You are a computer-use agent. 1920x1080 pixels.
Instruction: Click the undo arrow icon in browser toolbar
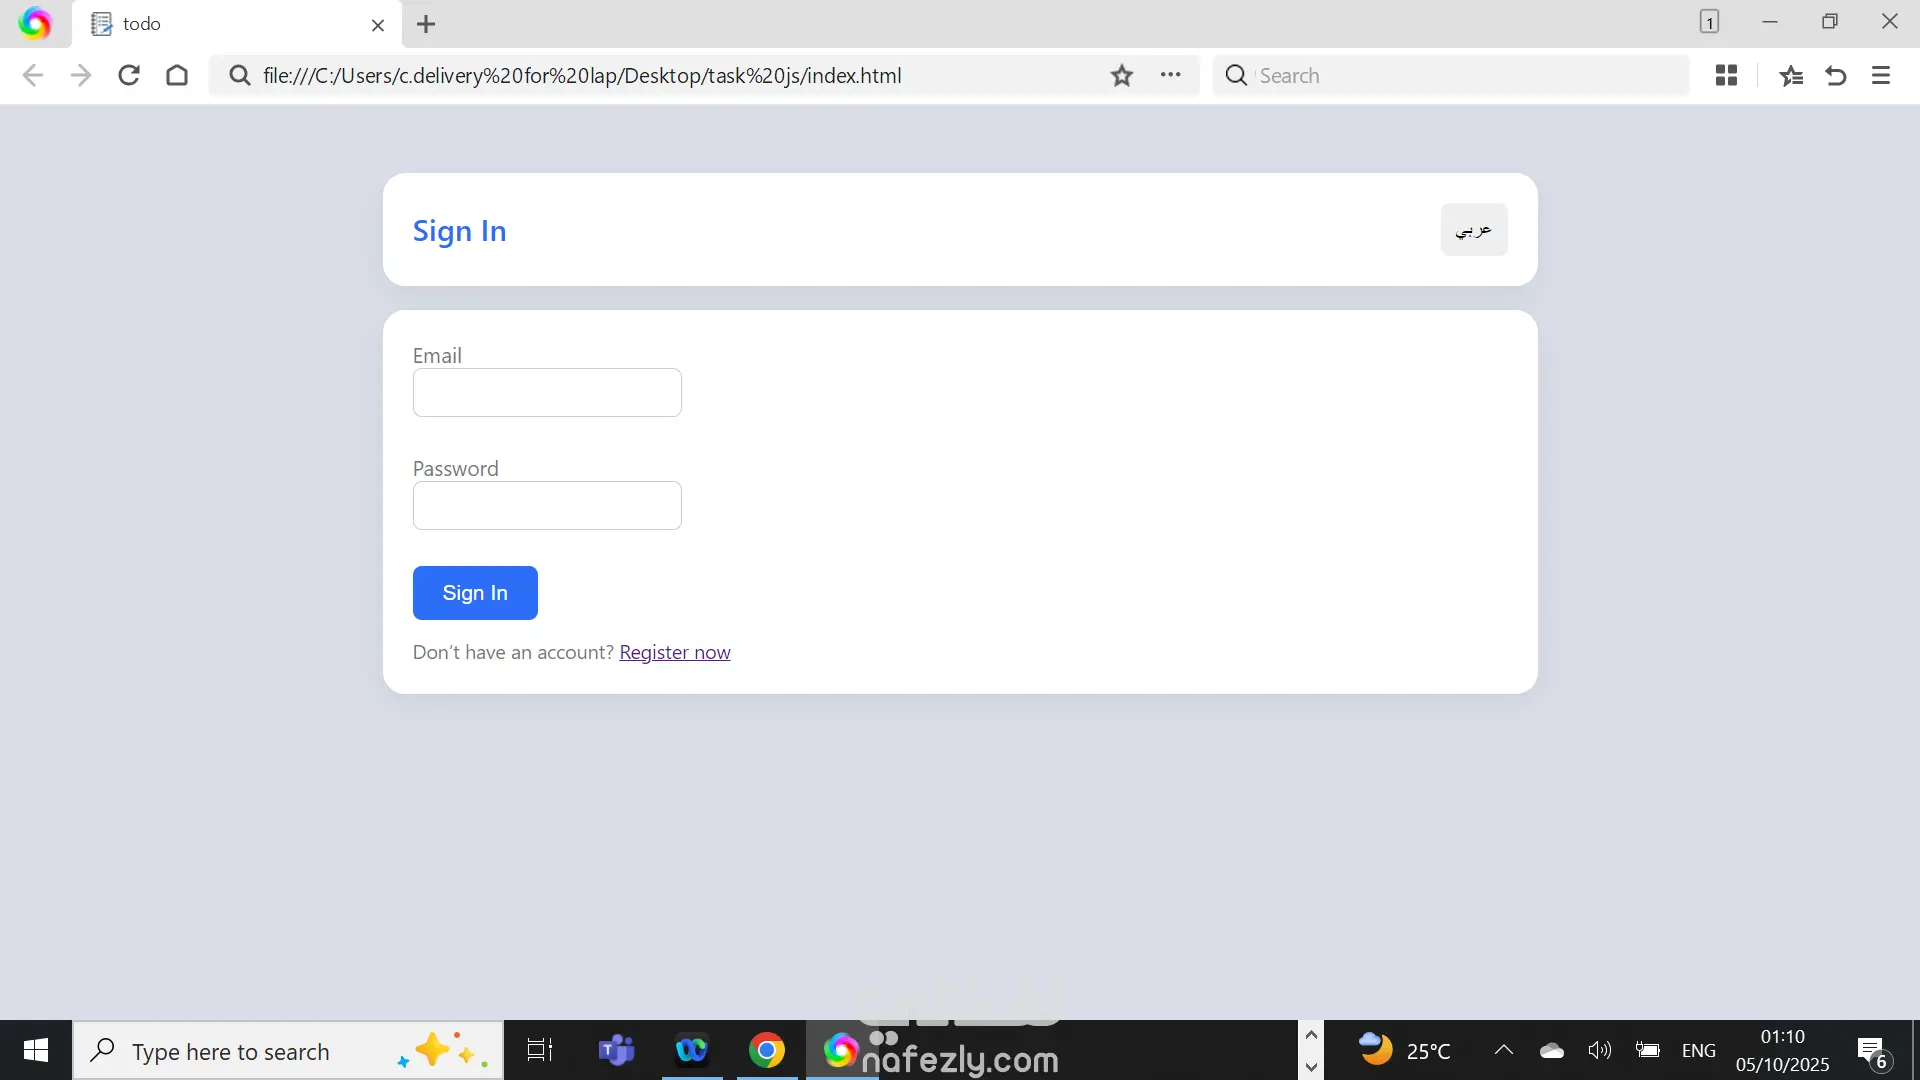[1836, 75]
